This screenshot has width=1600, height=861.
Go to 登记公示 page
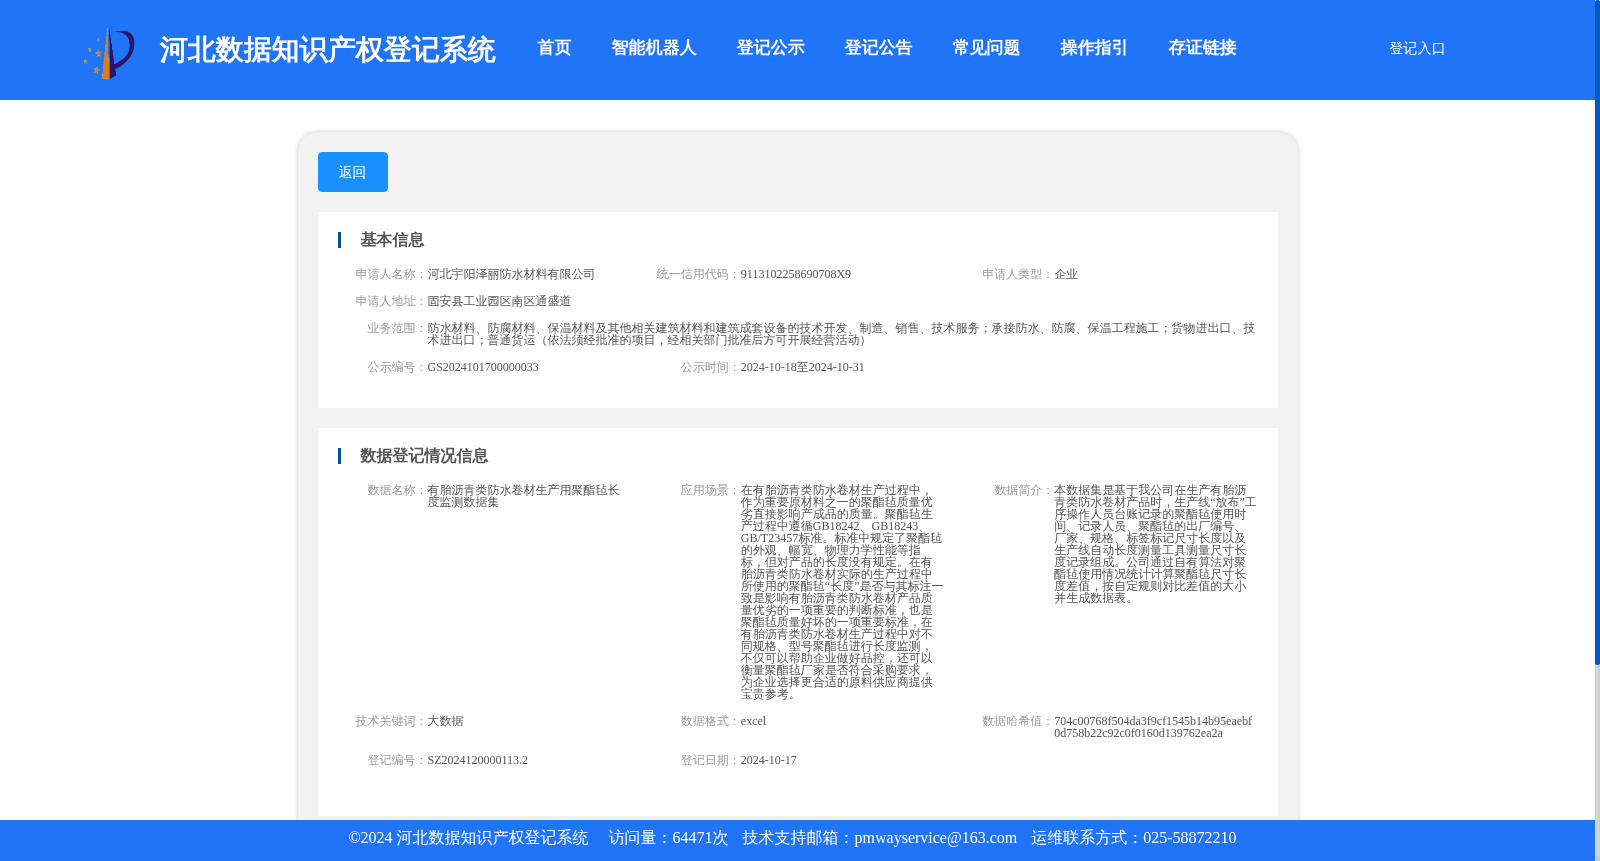(x=770, y=48)
